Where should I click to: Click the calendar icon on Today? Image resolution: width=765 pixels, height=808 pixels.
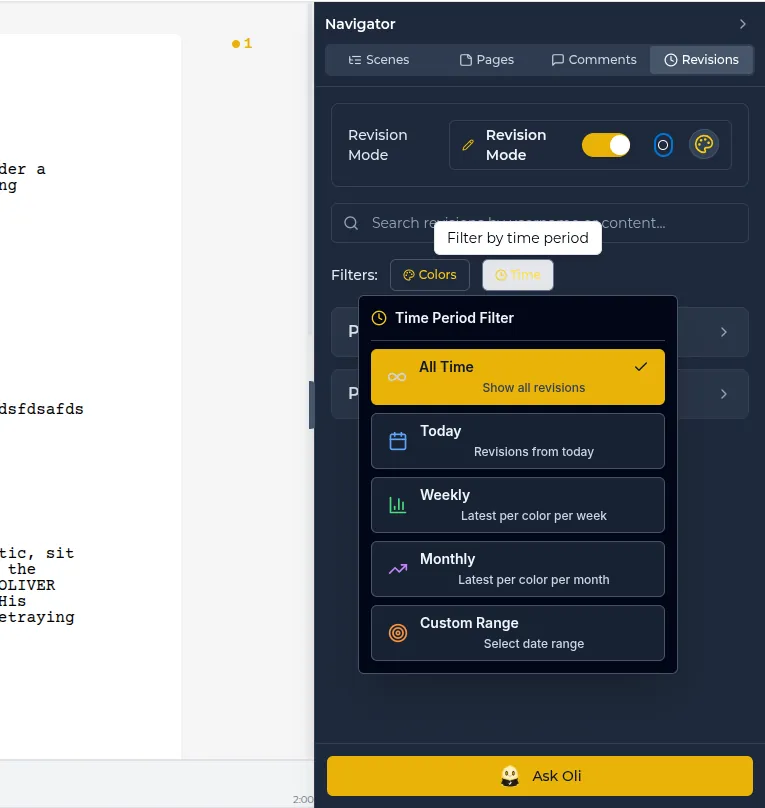click(398, 441)
